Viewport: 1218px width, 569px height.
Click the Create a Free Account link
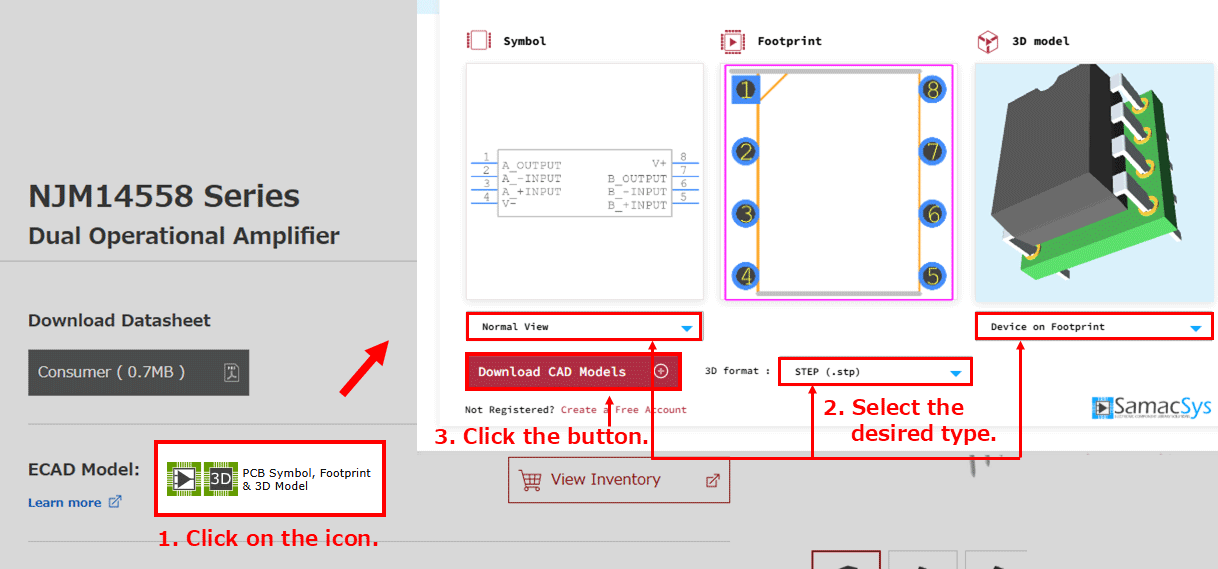click(x=624, y=410)
